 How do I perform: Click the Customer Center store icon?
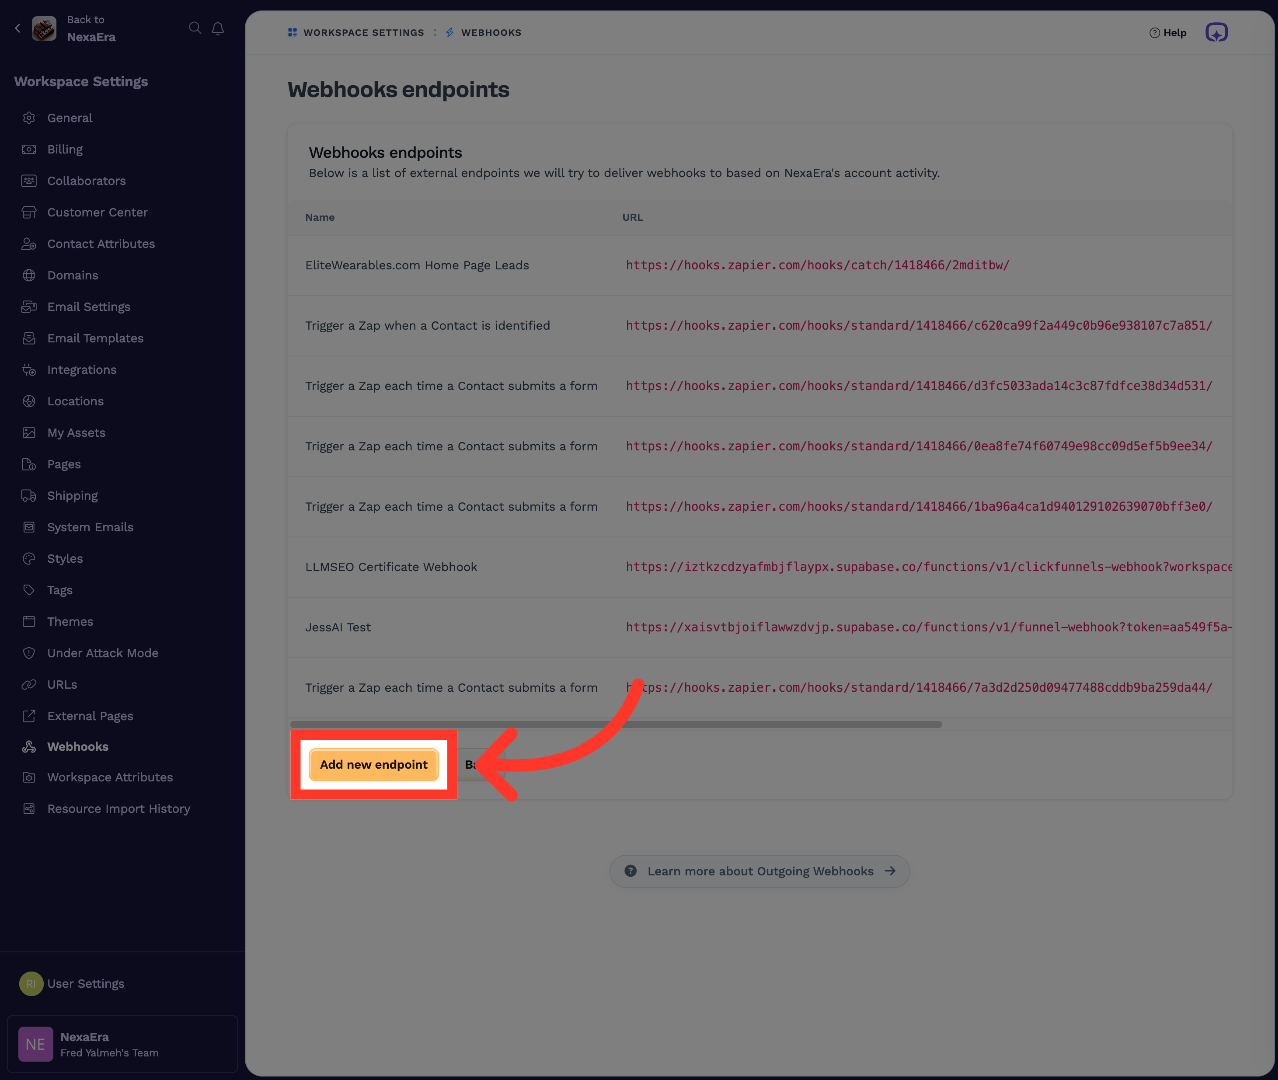[x=29, y=212]
